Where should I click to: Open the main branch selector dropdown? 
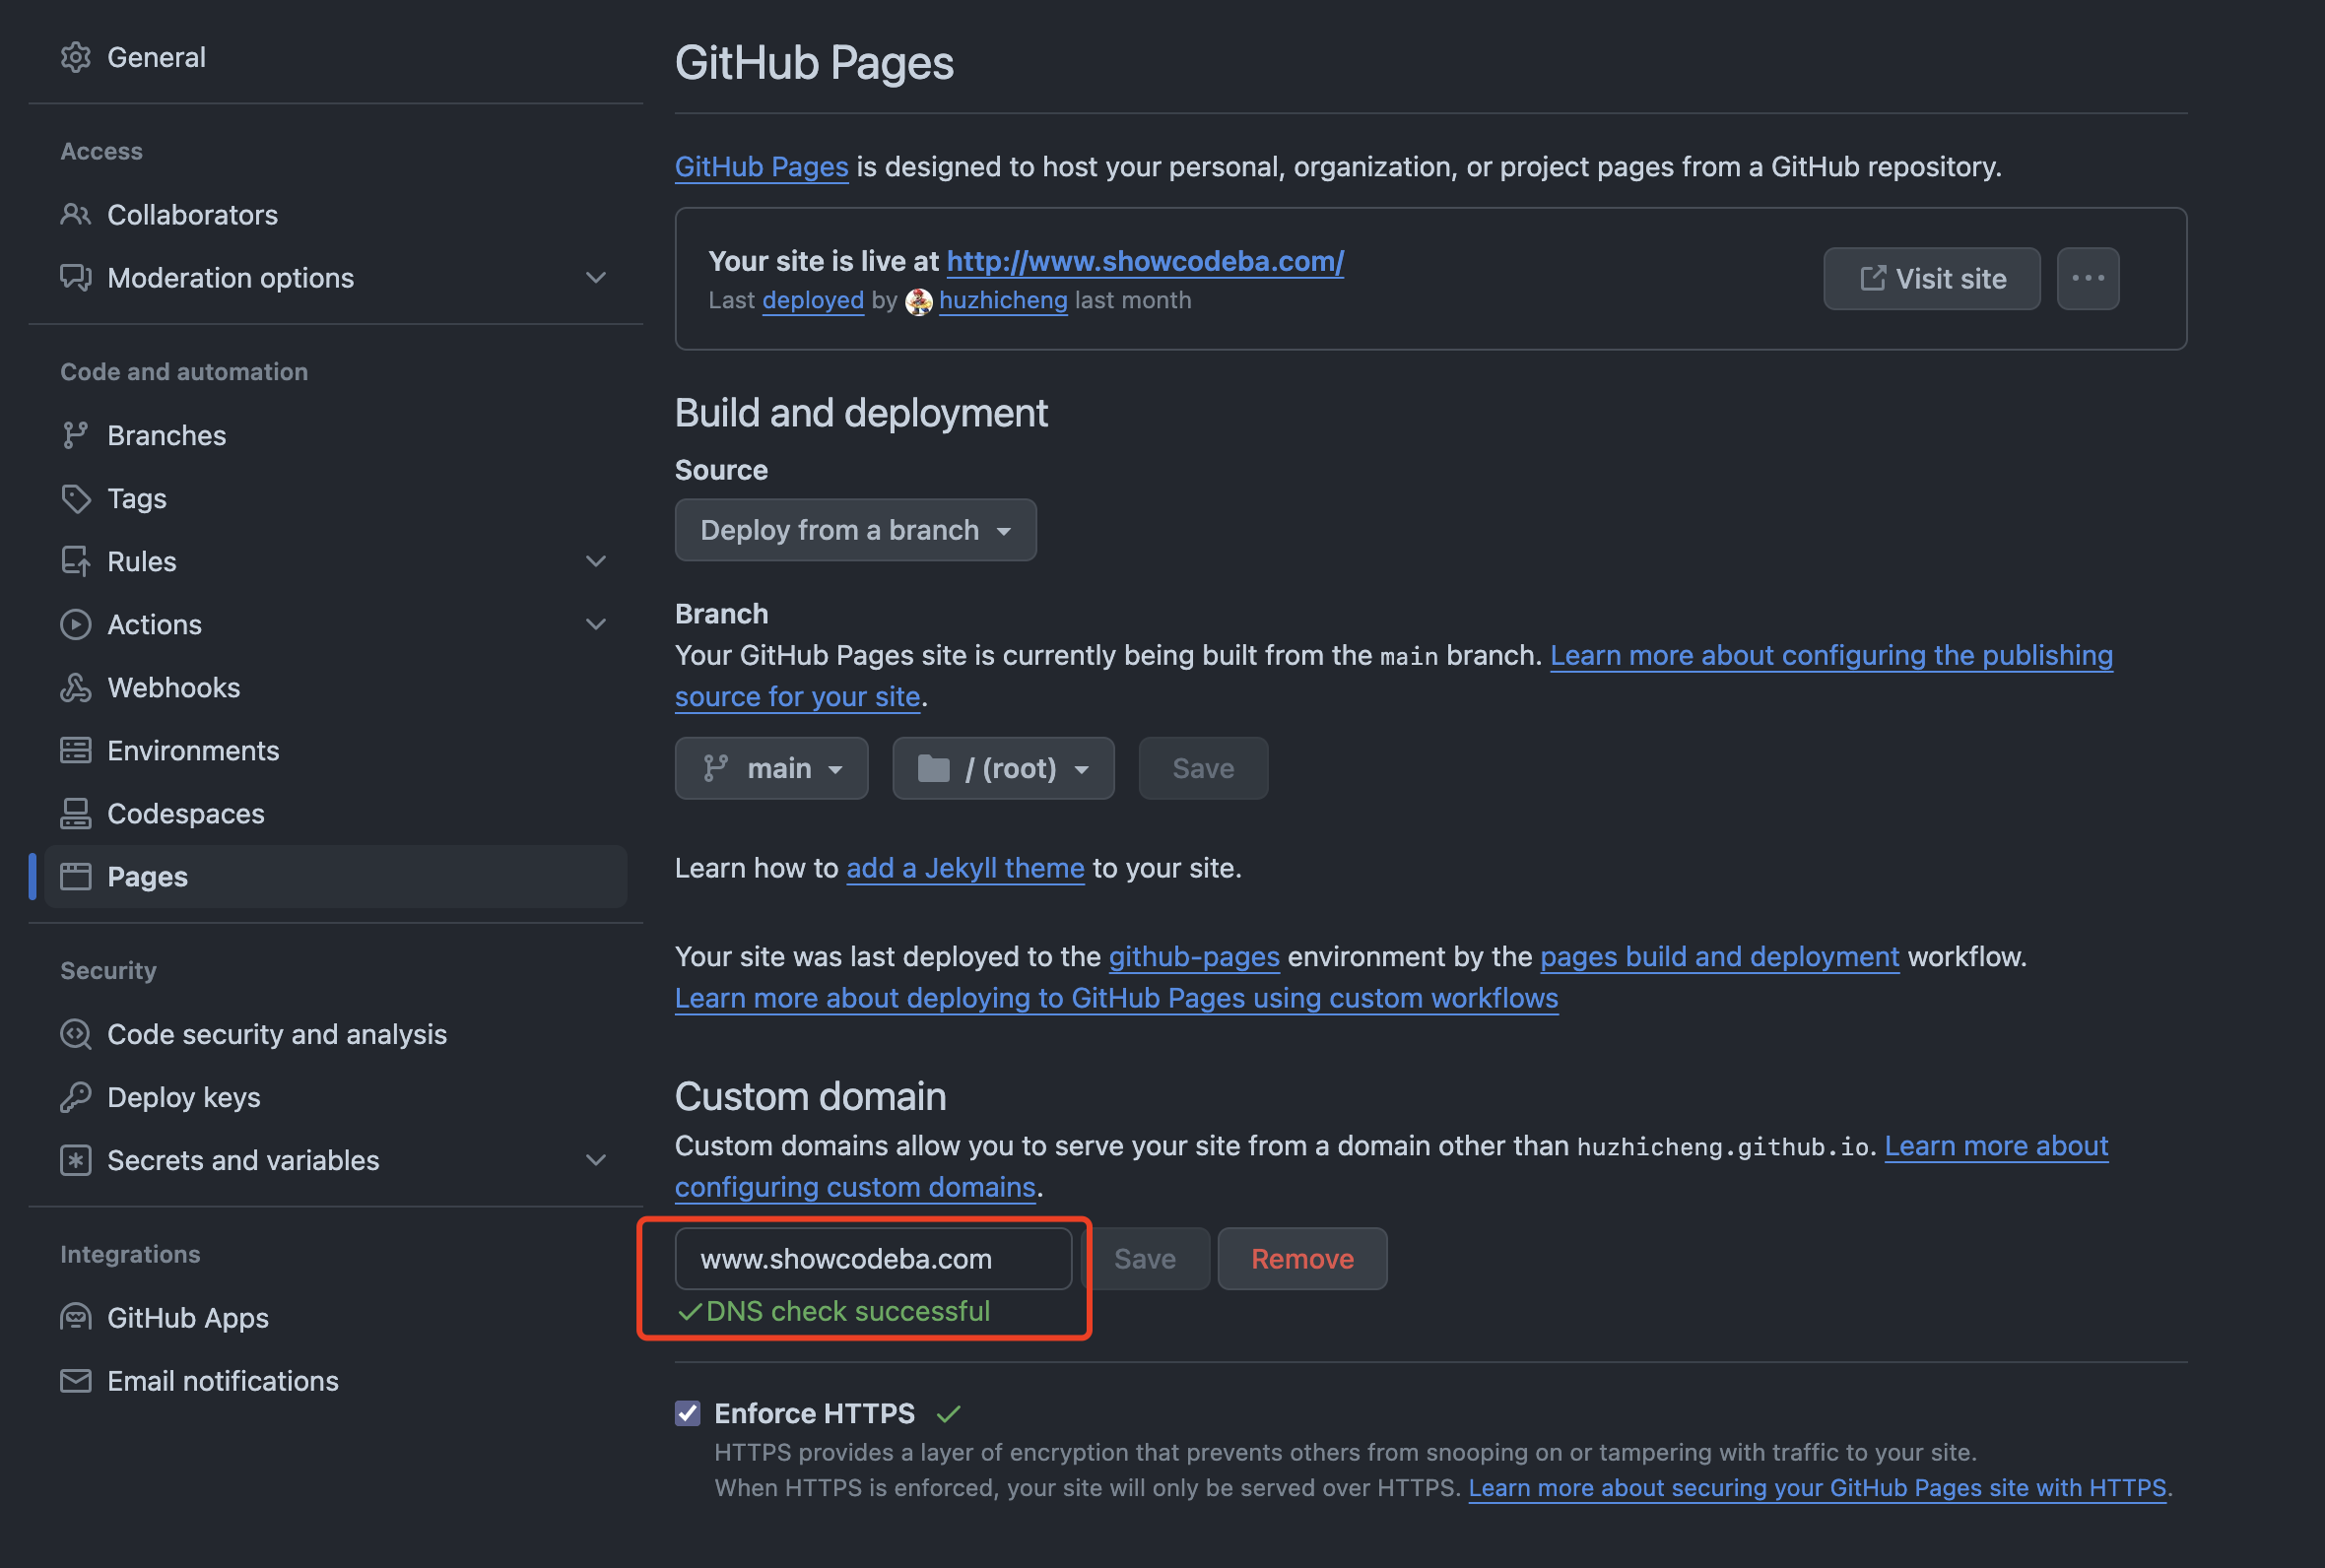click(771, 768)
